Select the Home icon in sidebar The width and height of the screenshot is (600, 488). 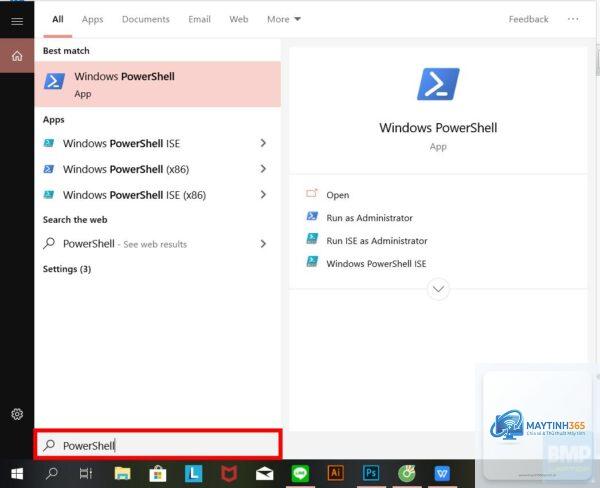pyautogui.click(x=17, y=56)
